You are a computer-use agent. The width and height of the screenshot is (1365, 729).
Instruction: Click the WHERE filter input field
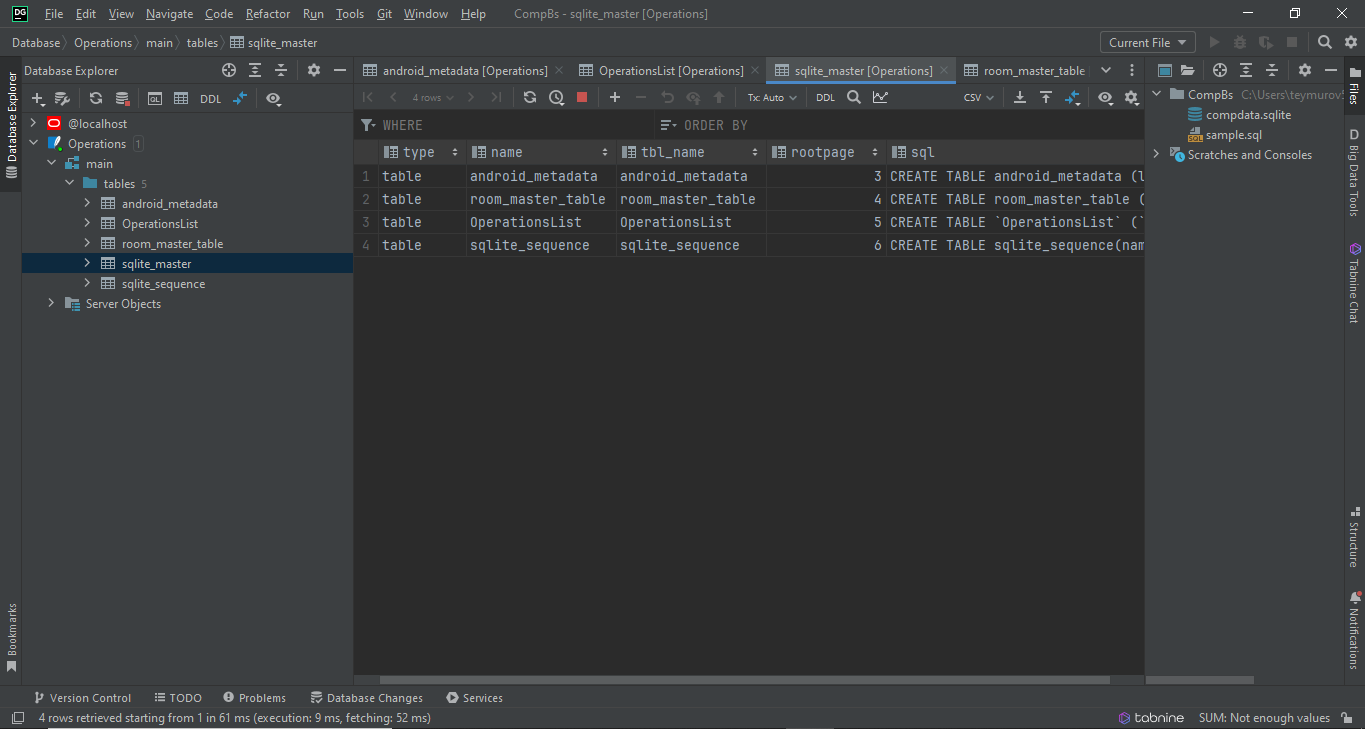tap(510, 125)
